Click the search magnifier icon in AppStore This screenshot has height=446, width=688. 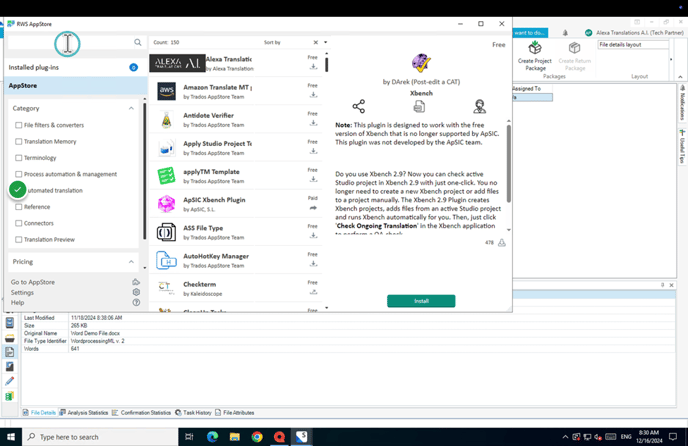(x=138, y=42)
